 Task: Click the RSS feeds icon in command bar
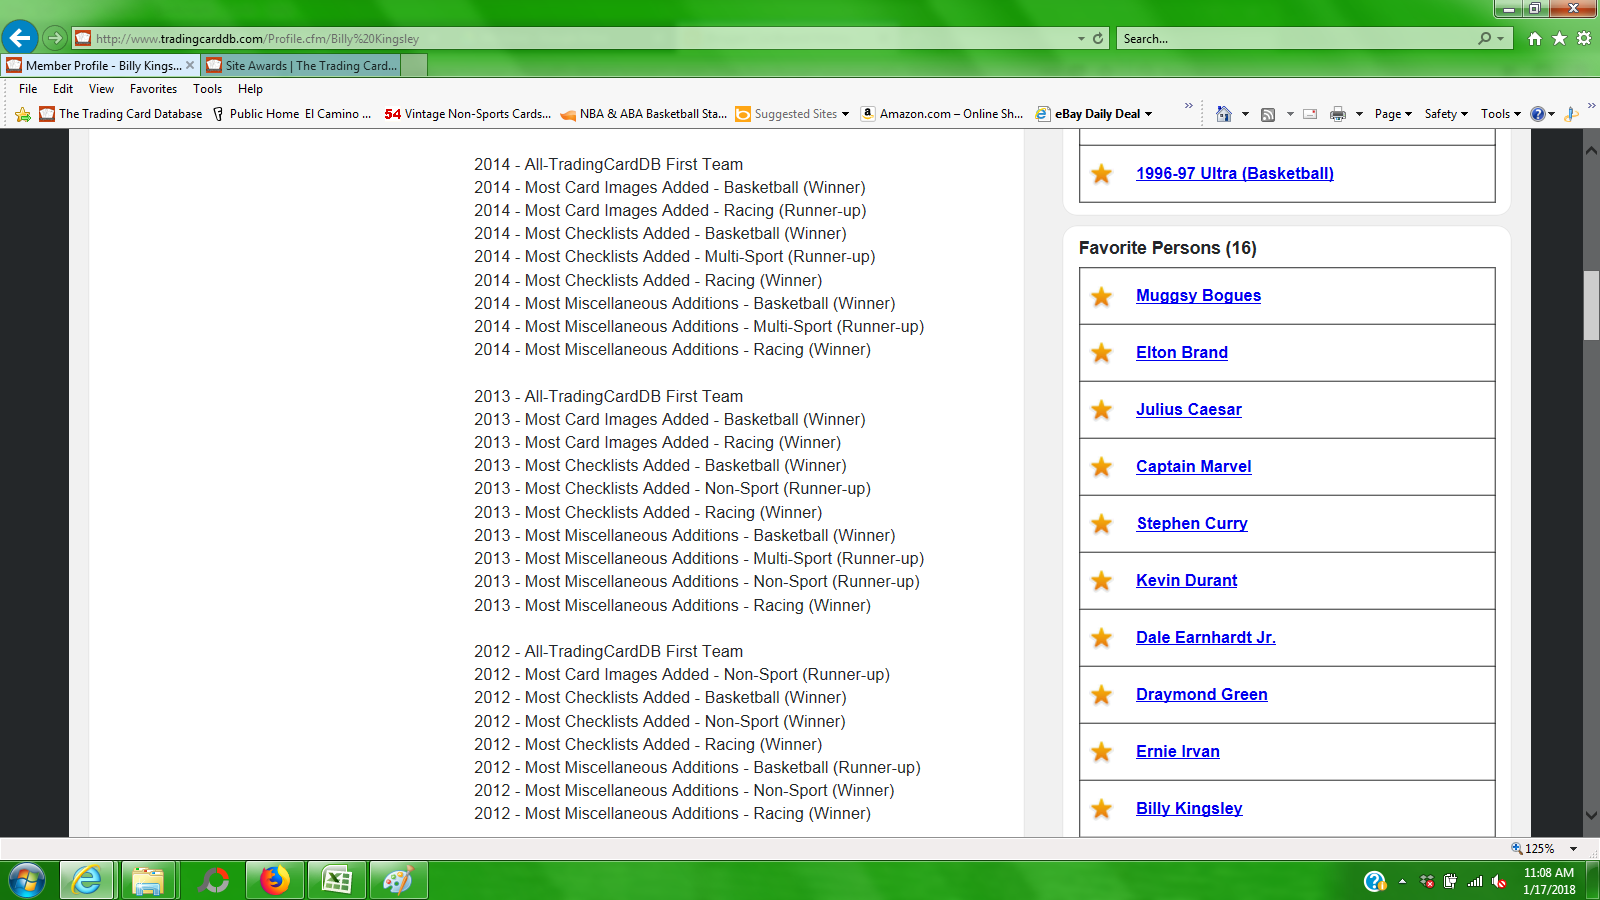[x=1268, y=114]
